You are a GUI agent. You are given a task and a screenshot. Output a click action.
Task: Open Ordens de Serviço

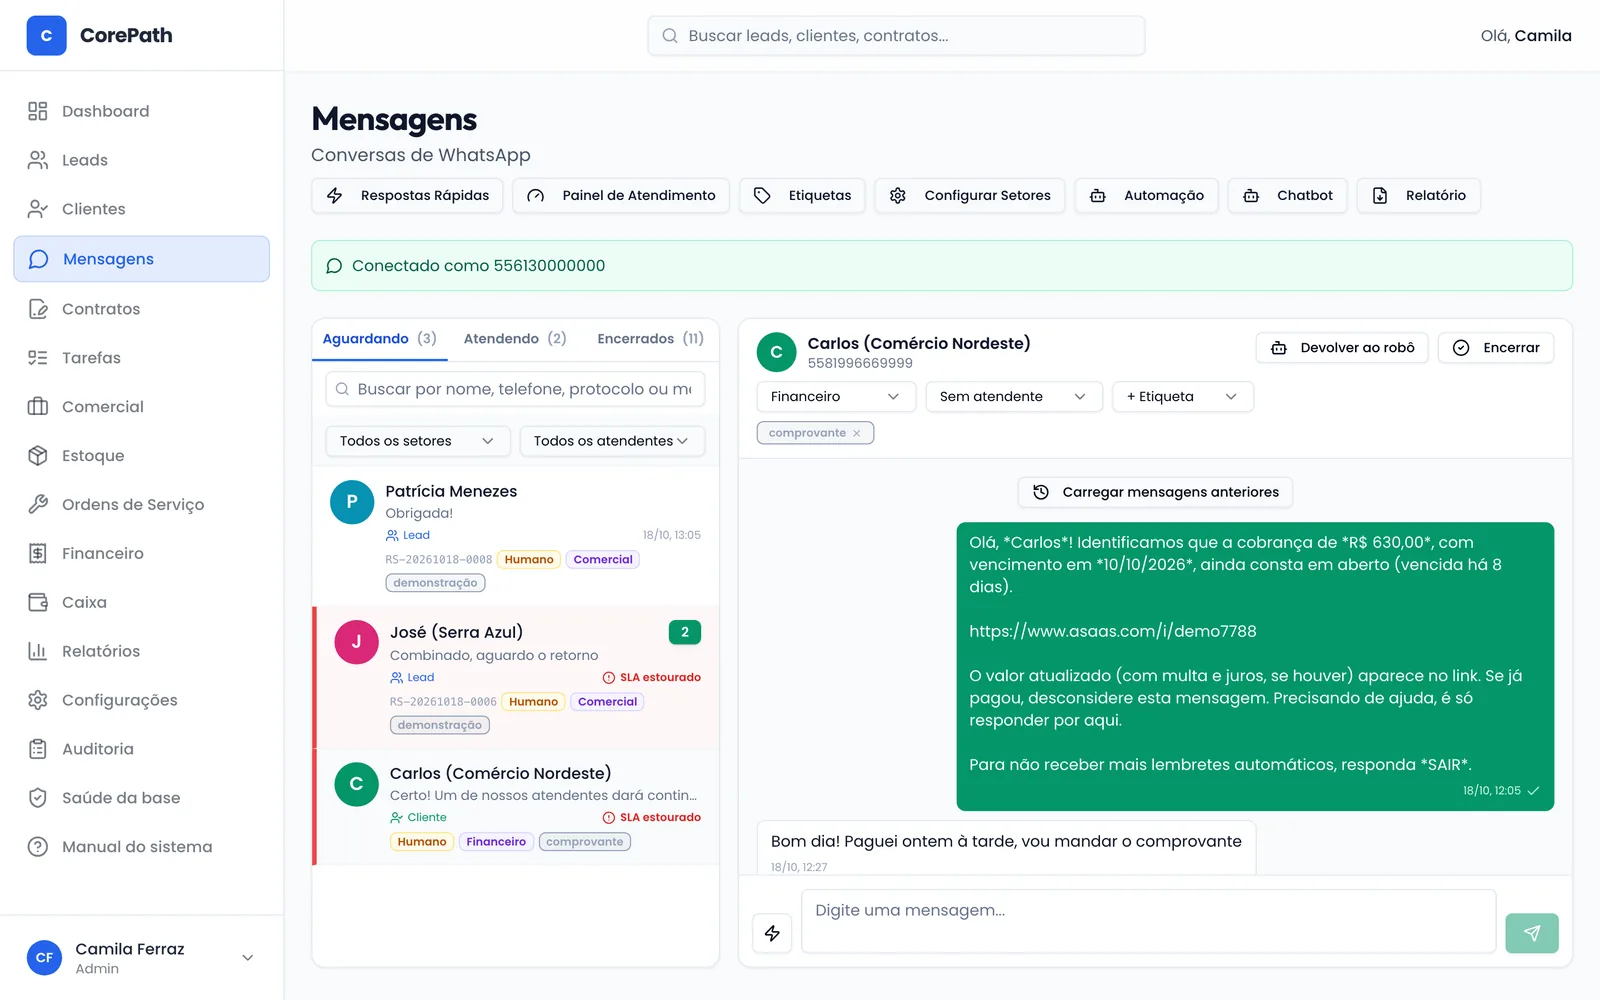pos(141,505)
